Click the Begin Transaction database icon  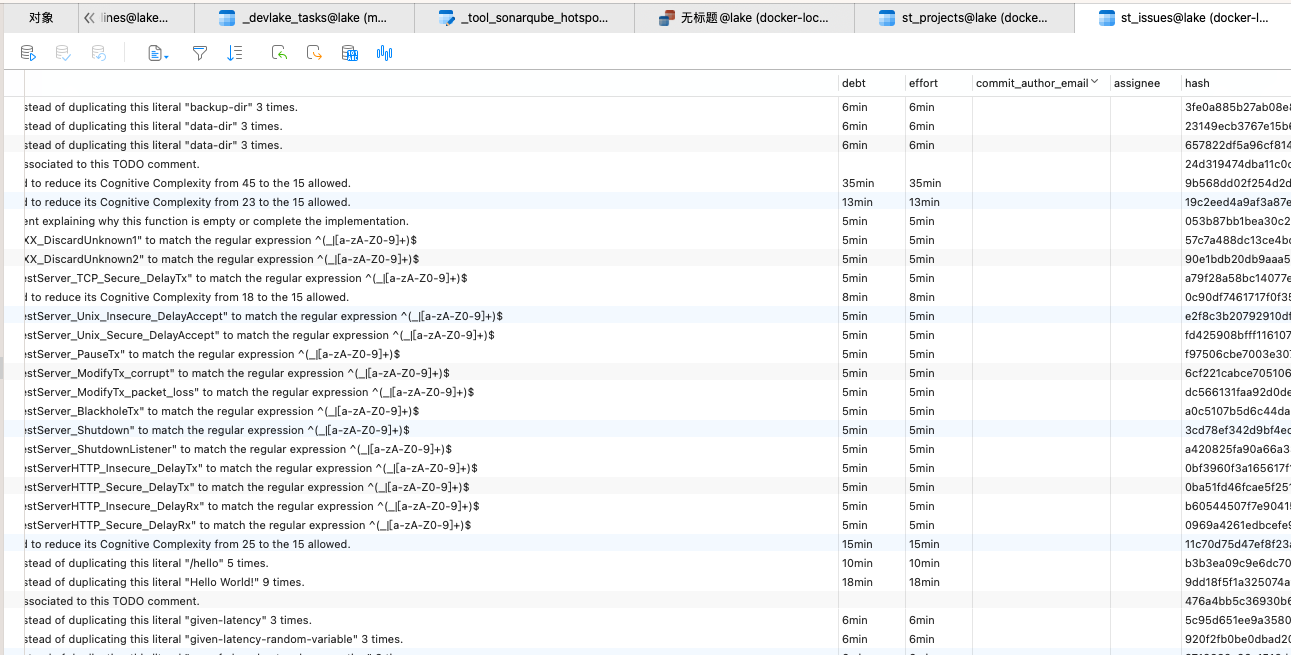(29, 53)
